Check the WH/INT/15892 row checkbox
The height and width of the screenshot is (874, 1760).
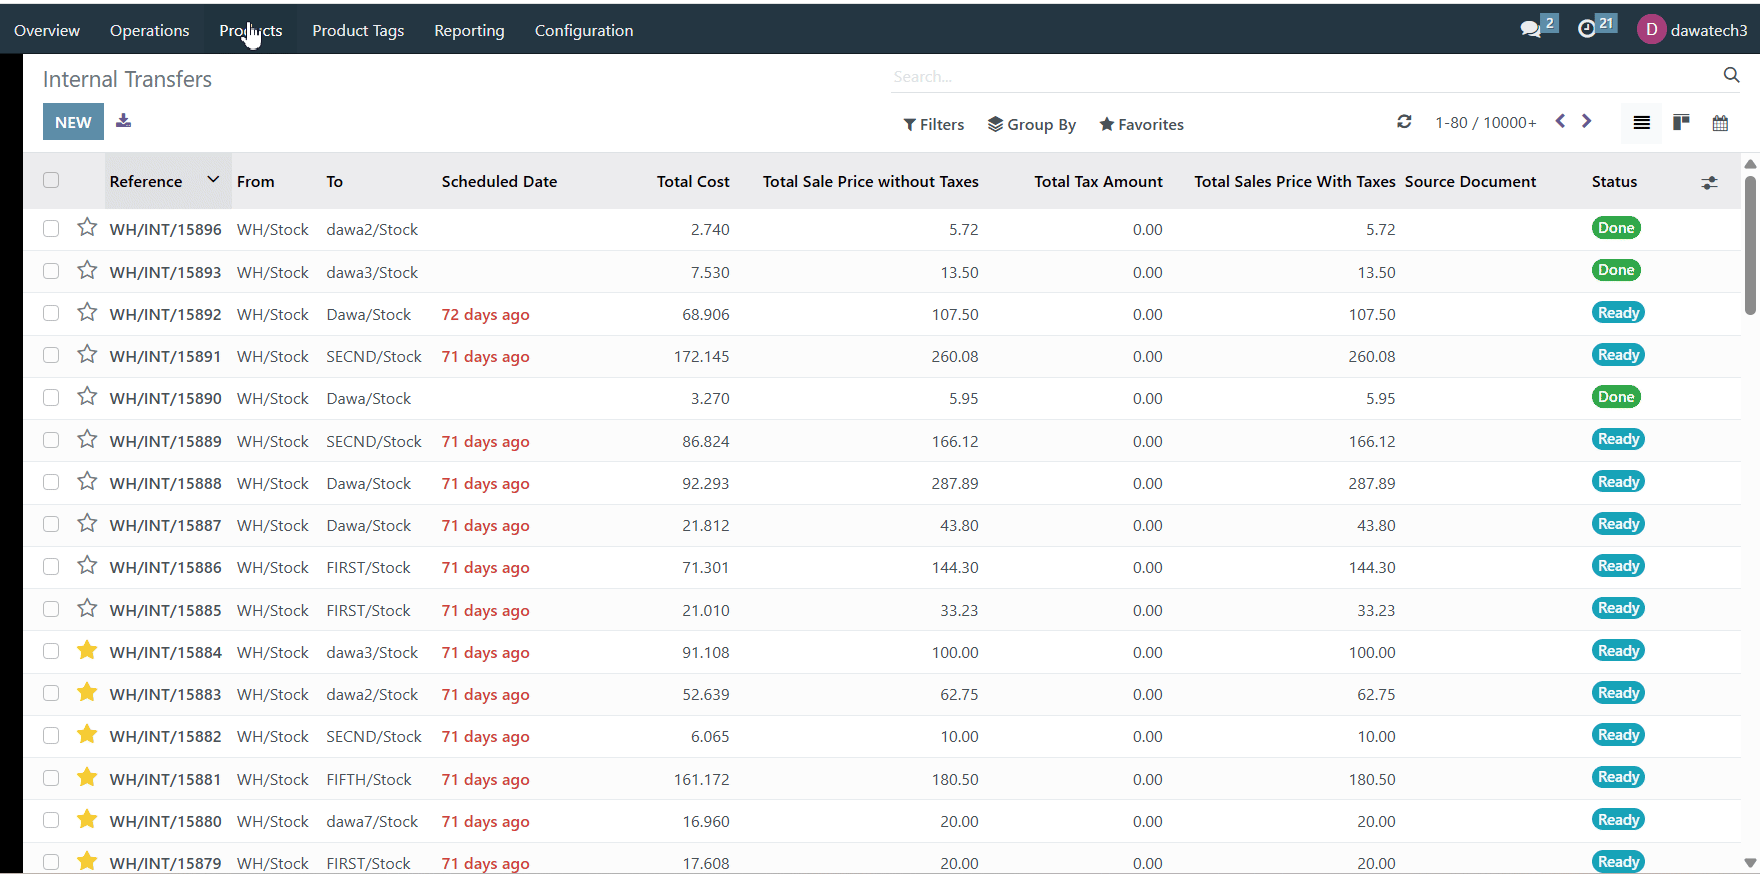(51, 313)
